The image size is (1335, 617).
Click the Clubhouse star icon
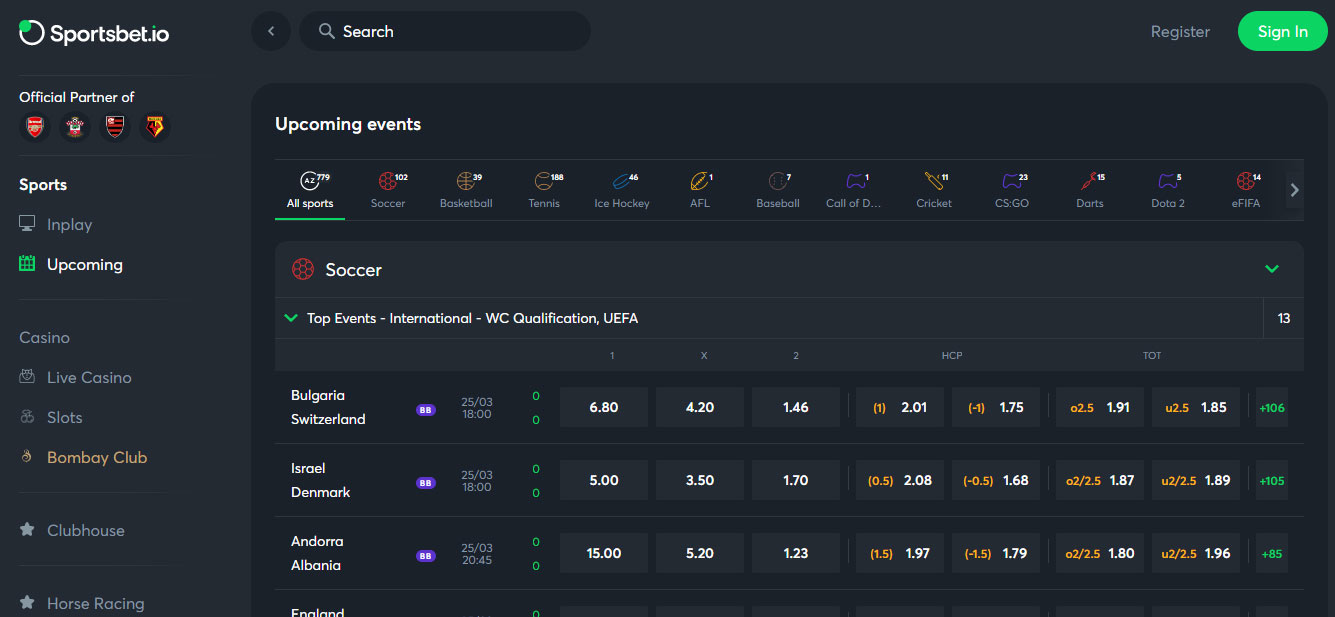[x=28, y=530]
